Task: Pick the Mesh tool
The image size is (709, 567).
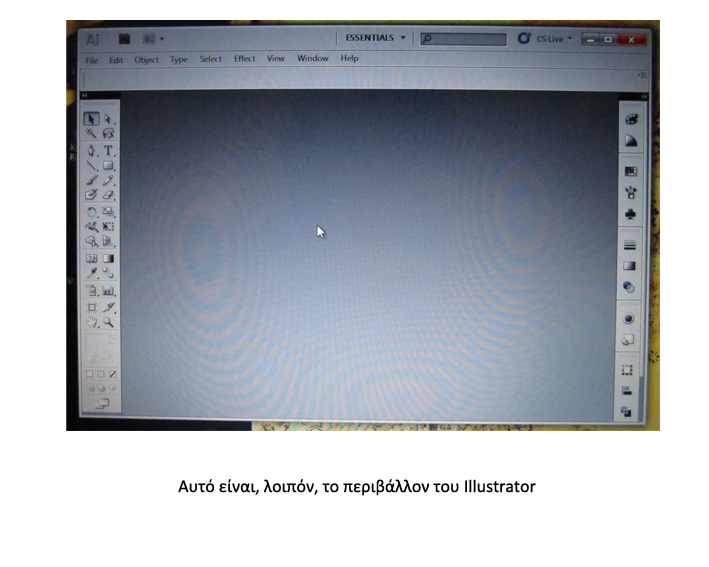Action: coord(91,259)
